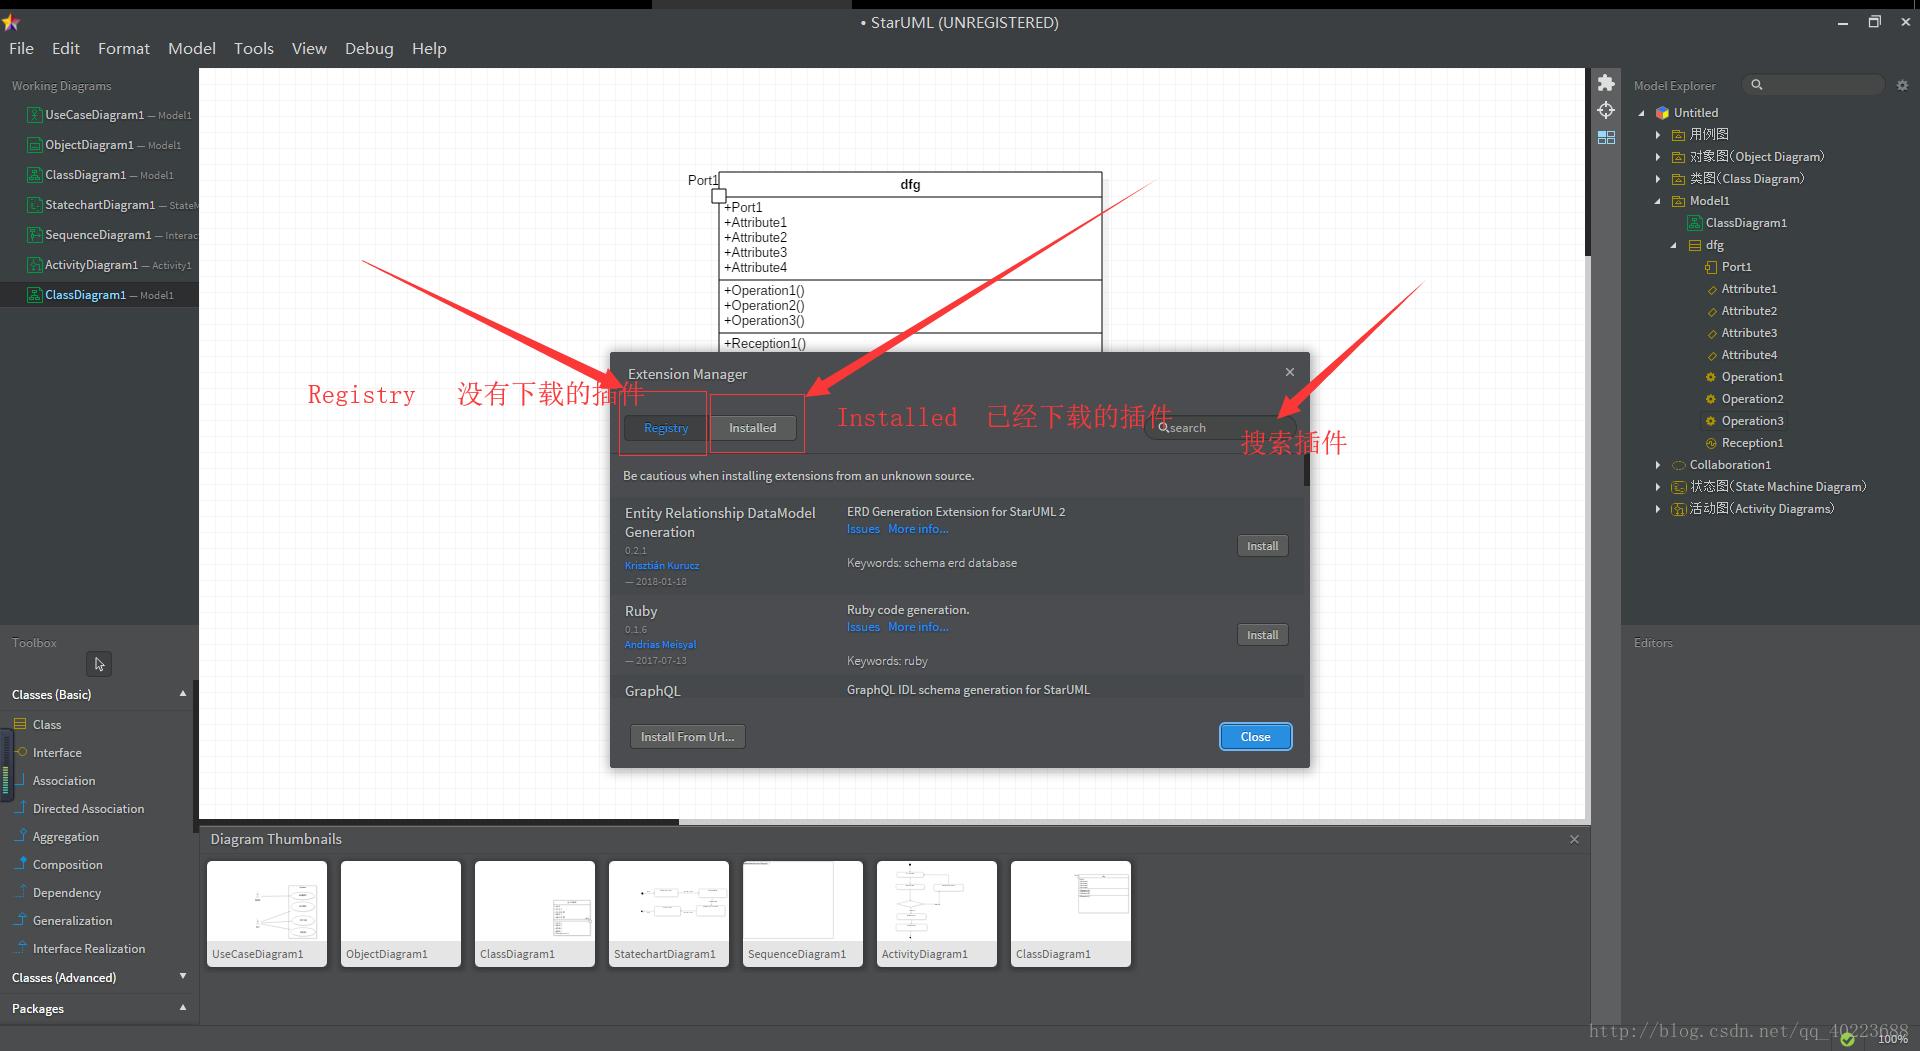The height and width of the screenshot is (1051, 1920).
Task: Switch to the Installed tab
Action: [752, 428]
